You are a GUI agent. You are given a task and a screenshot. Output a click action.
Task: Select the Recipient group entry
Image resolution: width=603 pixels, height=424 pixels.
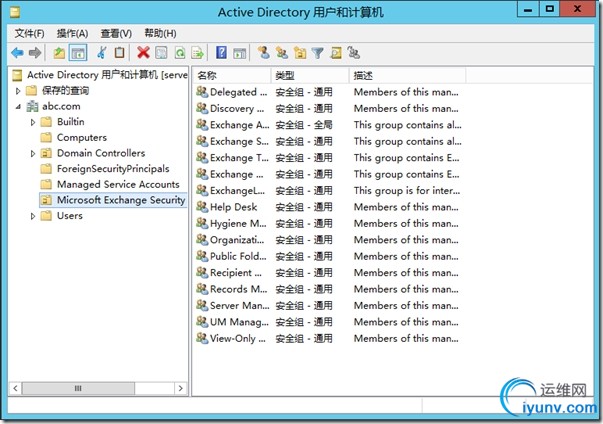[229, 273]
